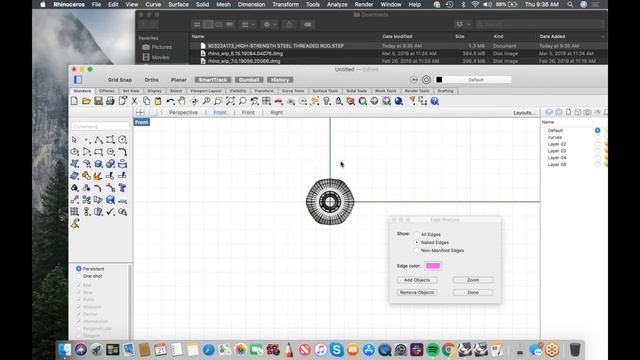
Task: Click the four-viewport layout icon
Action: (140, 112)
